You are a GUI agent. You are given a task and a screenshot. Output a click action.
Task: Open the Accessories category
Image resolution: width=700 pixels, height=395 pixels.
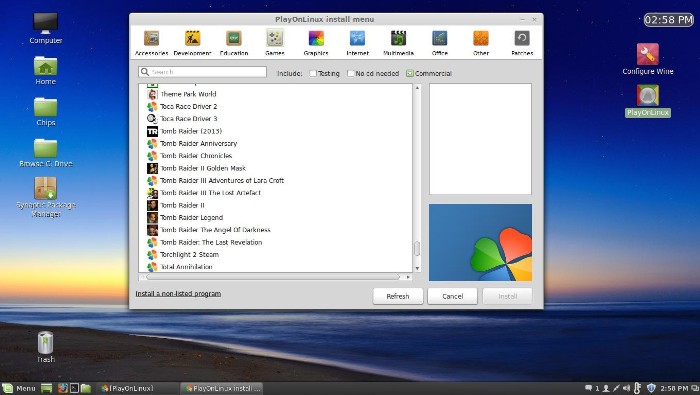[x=151, y=43]
